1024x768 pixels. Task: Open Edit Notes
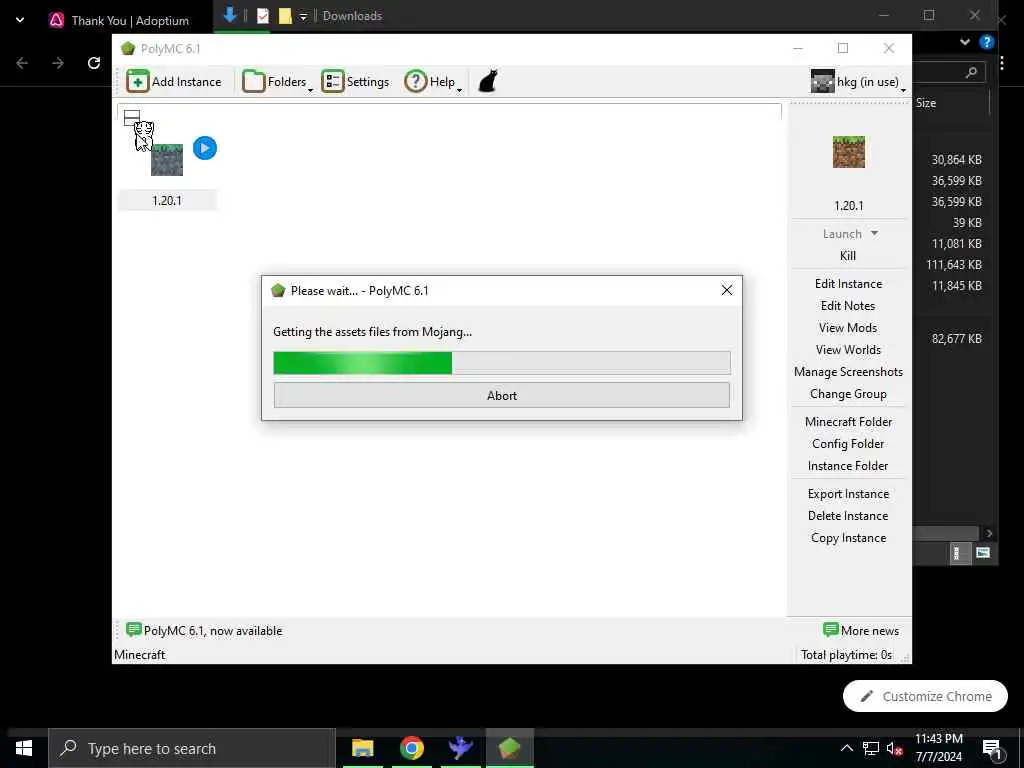coord(848,306)
